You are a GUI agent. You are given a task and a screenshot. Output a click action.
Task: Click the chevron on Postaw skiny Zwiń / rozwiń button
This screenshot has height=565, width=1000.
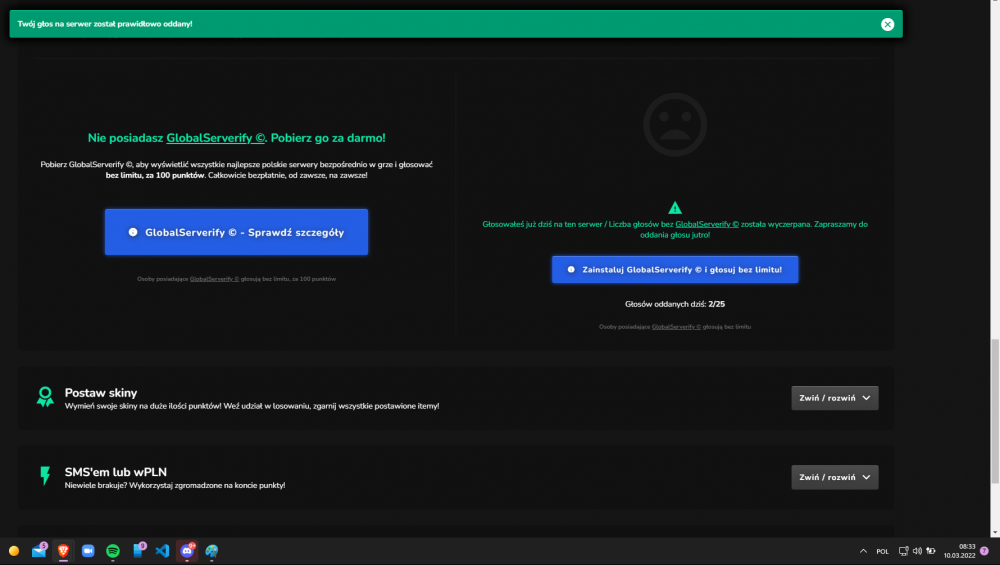click(866, 398)
